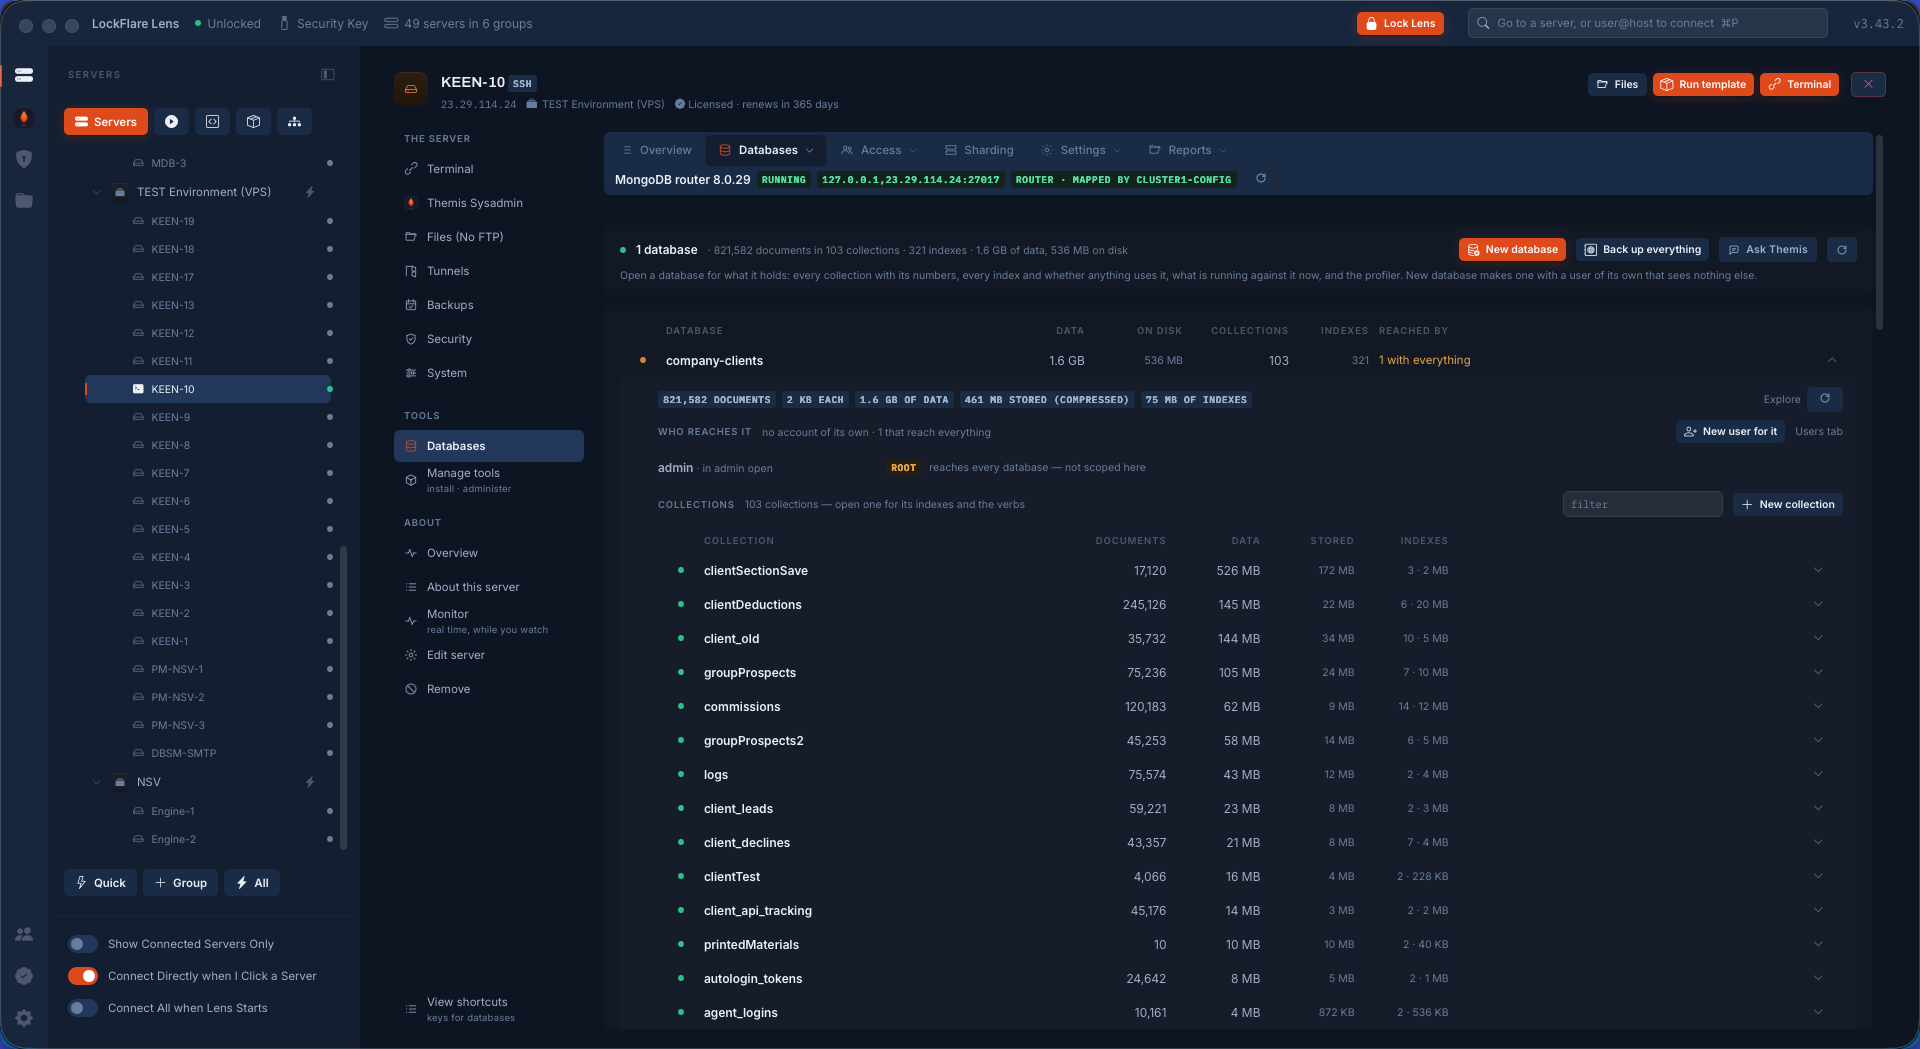Open Monitor real time view
1920x1049 pixels.
[489, 621]
